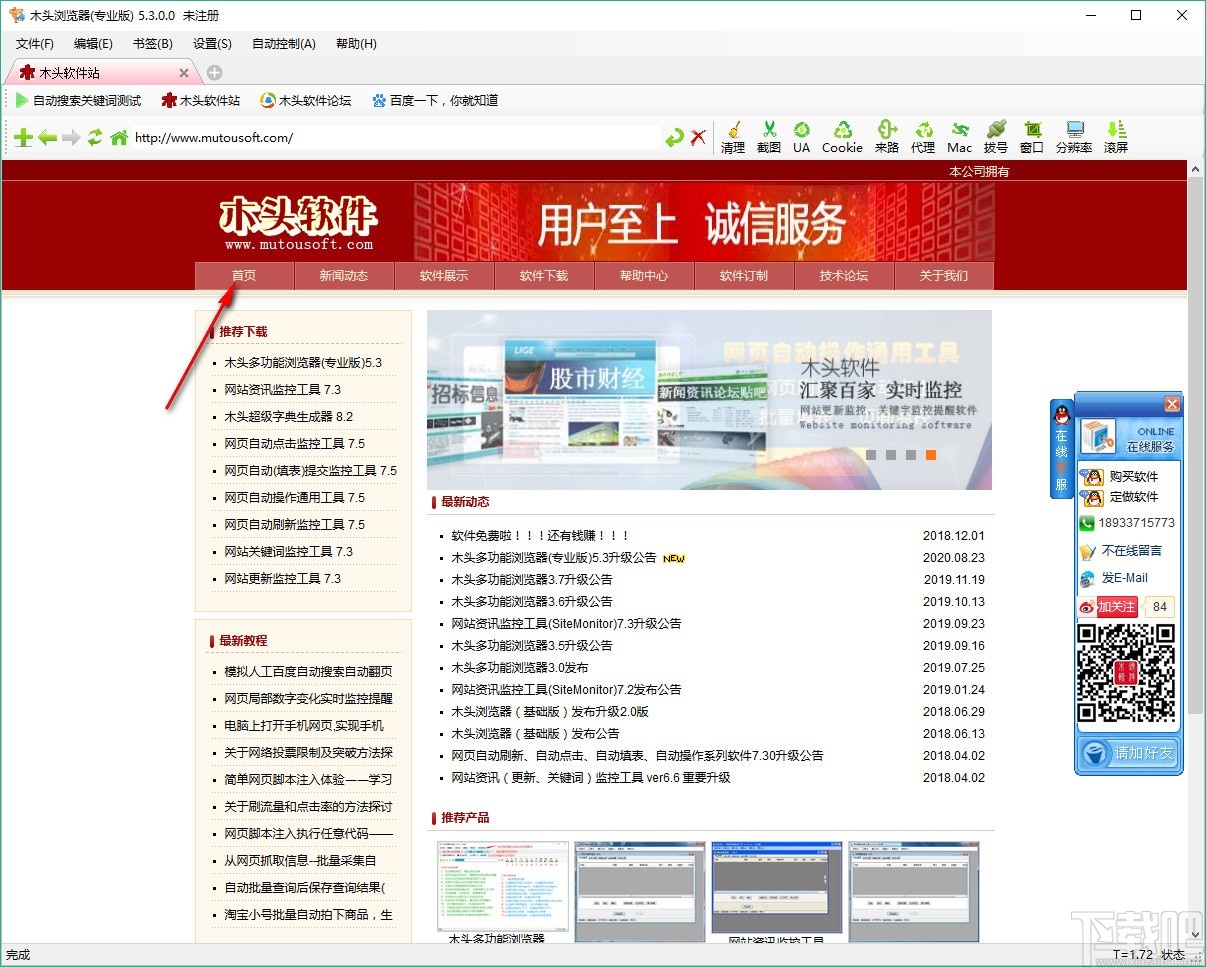
Task: Go to 首页 in site navigation
Action: point(244,276)
